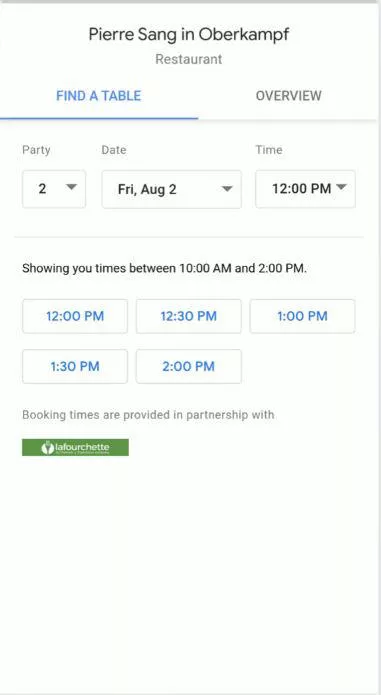Click the Party label
381x695 pixels.
36,150
